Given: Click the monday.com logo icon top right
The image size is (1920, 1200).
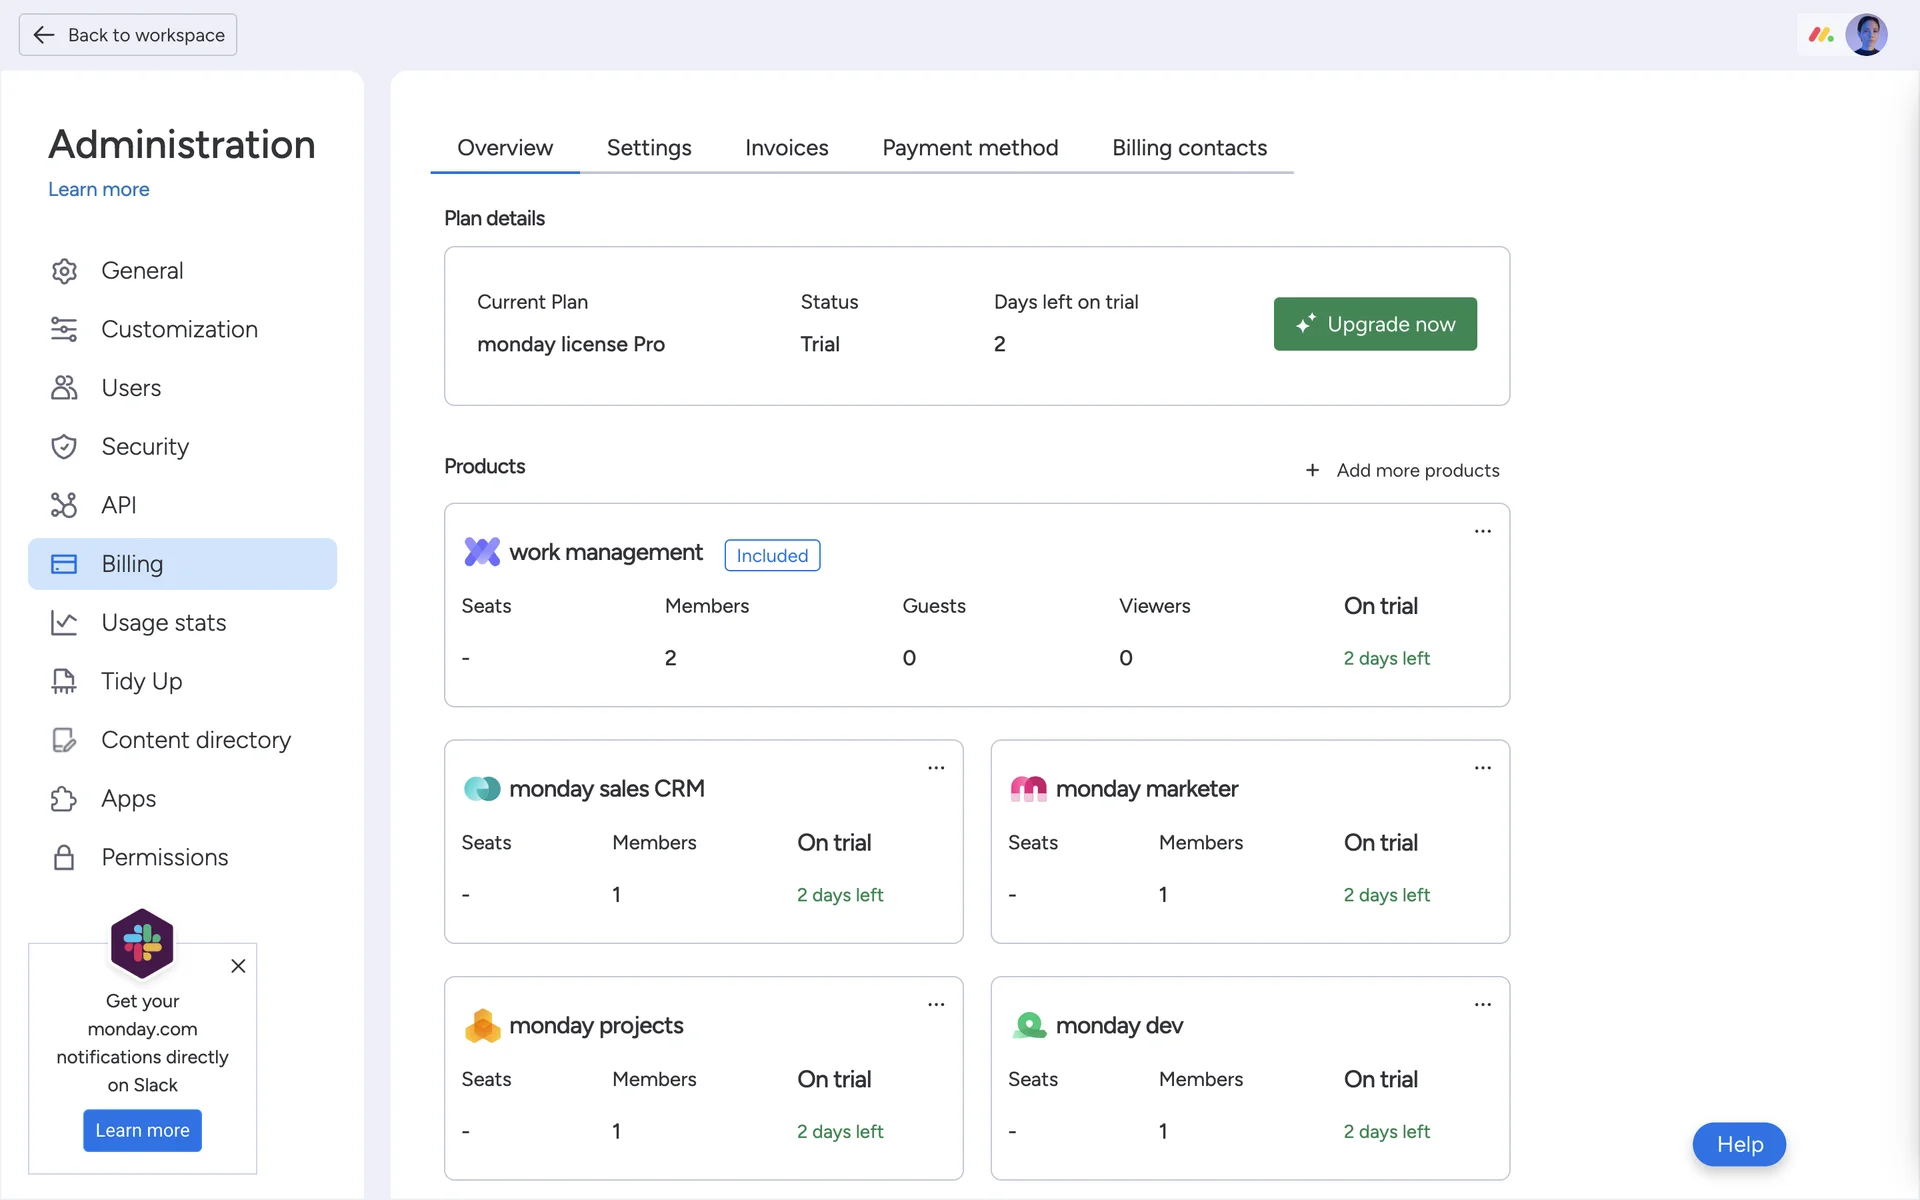Looking at the screenshot, I should pyautogui.click(x=1820, y=35).
